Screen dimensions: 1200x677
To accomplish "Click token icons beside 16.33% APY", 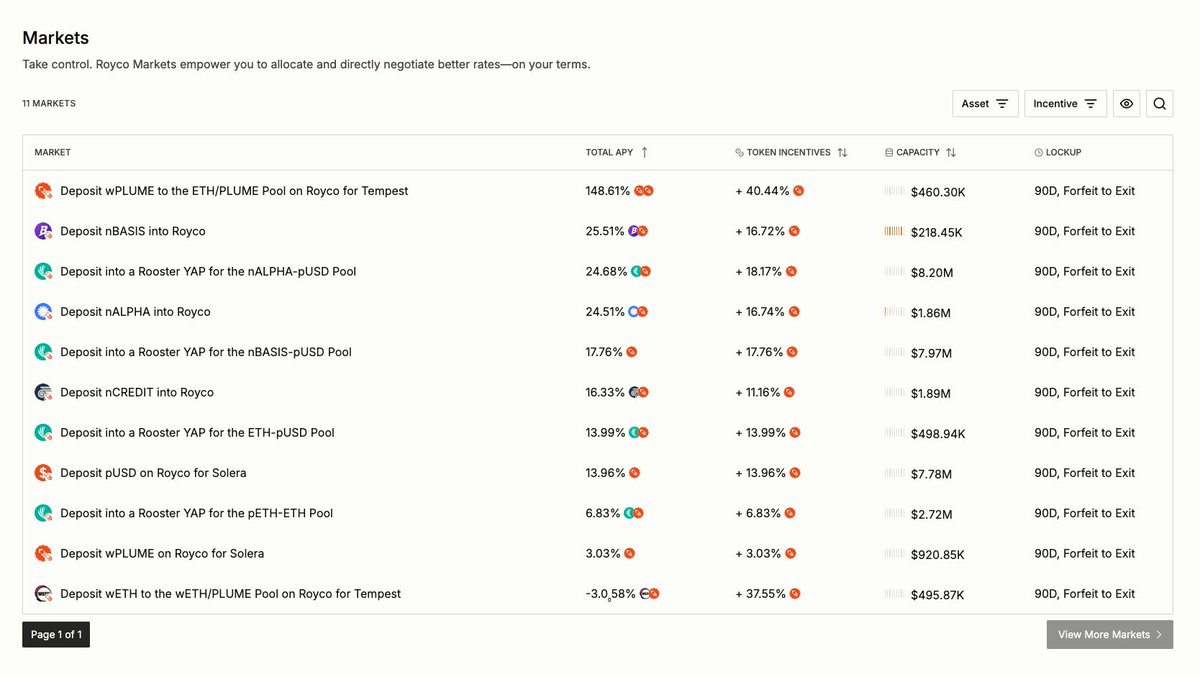I will click(x=639, y=392).
